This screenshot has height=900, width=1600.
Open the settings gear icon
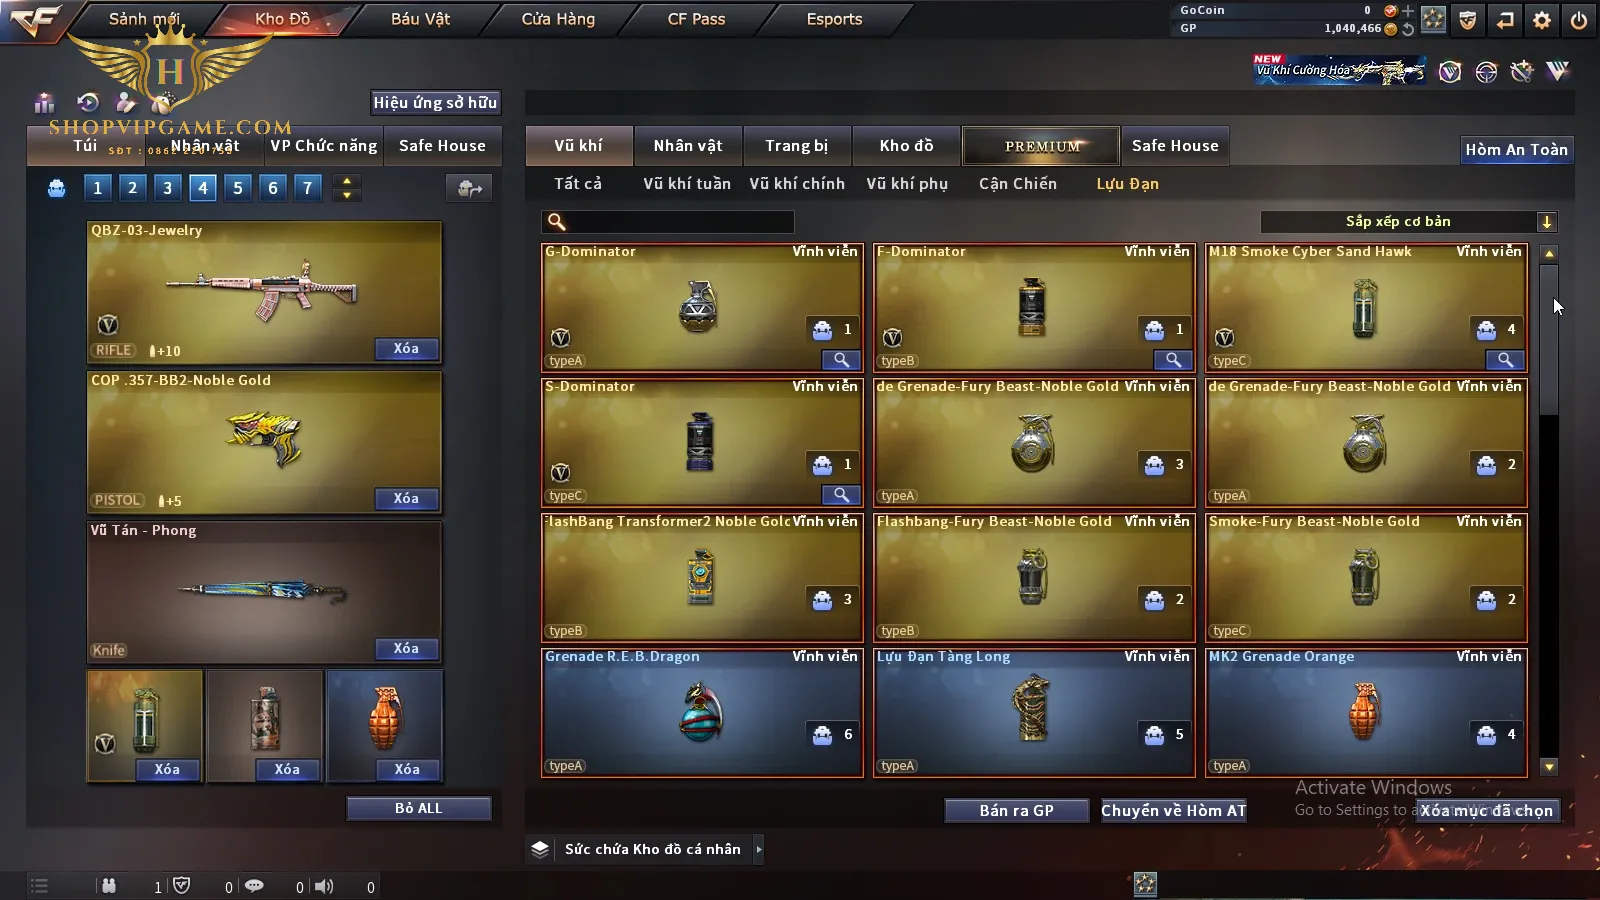[x=1541, y=19]
